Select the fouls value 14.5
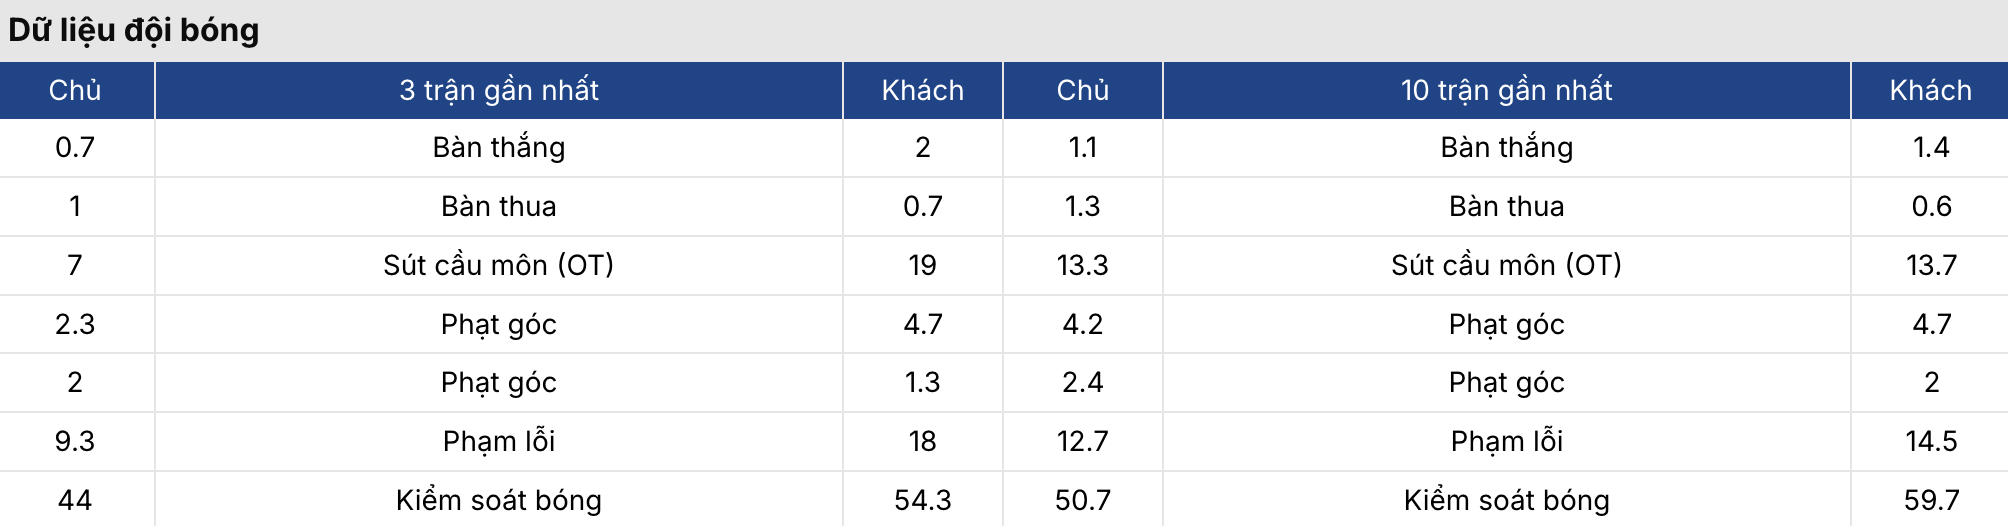The height and width of the screenshot is (526, 2008). coord(1931,441)
